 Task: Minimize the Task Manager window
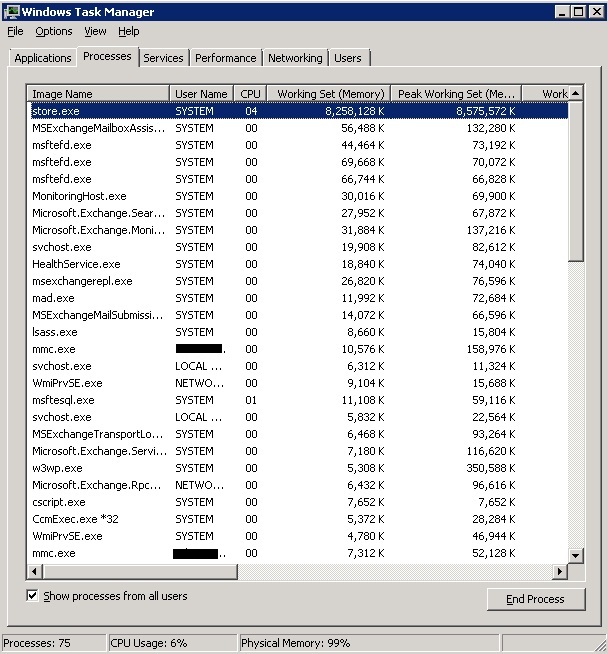(x=562, y=12)
